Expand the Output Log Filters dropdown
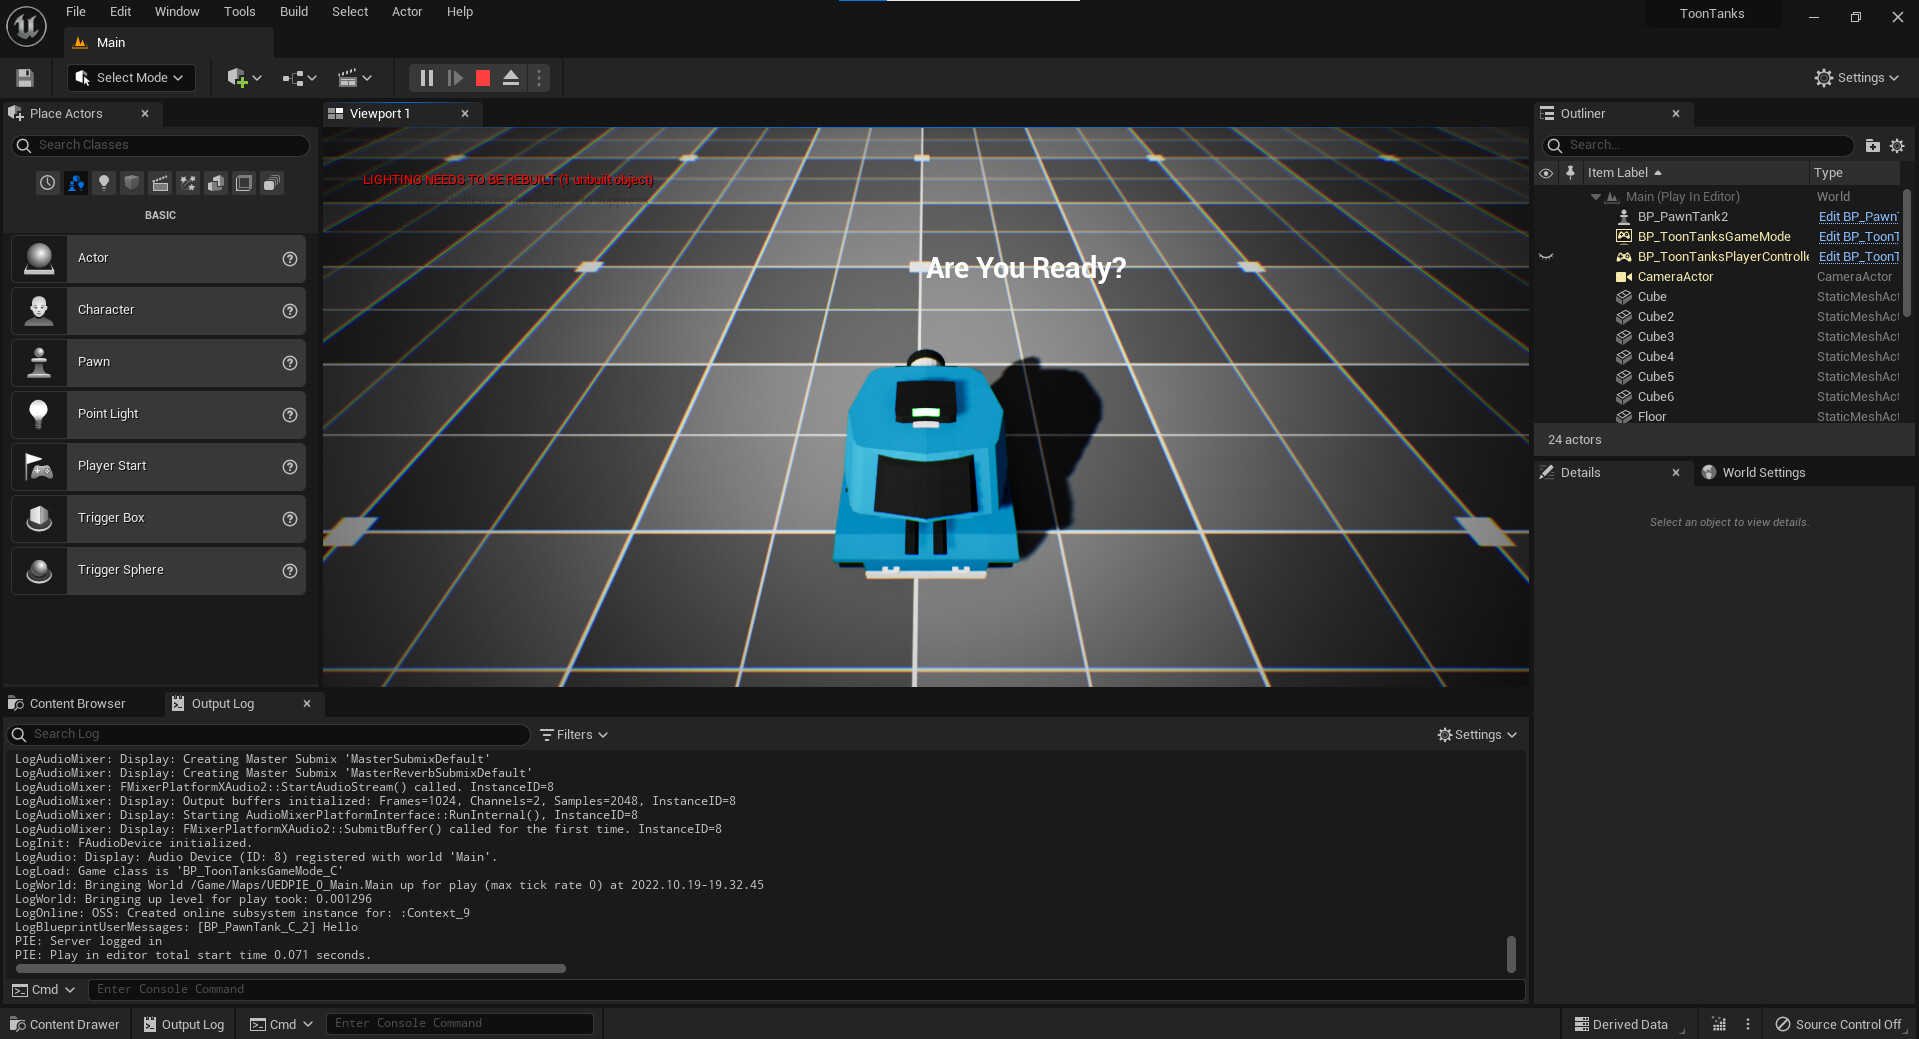 [574, 735]
